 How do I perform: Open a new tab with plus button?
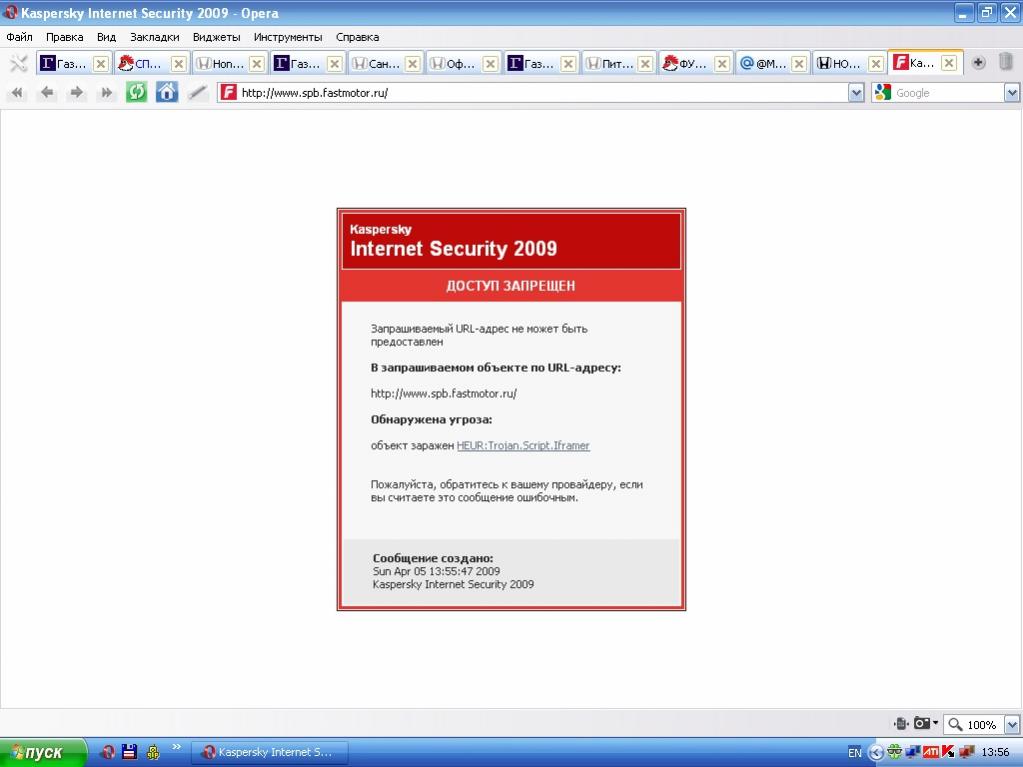(x=978, y=63)
